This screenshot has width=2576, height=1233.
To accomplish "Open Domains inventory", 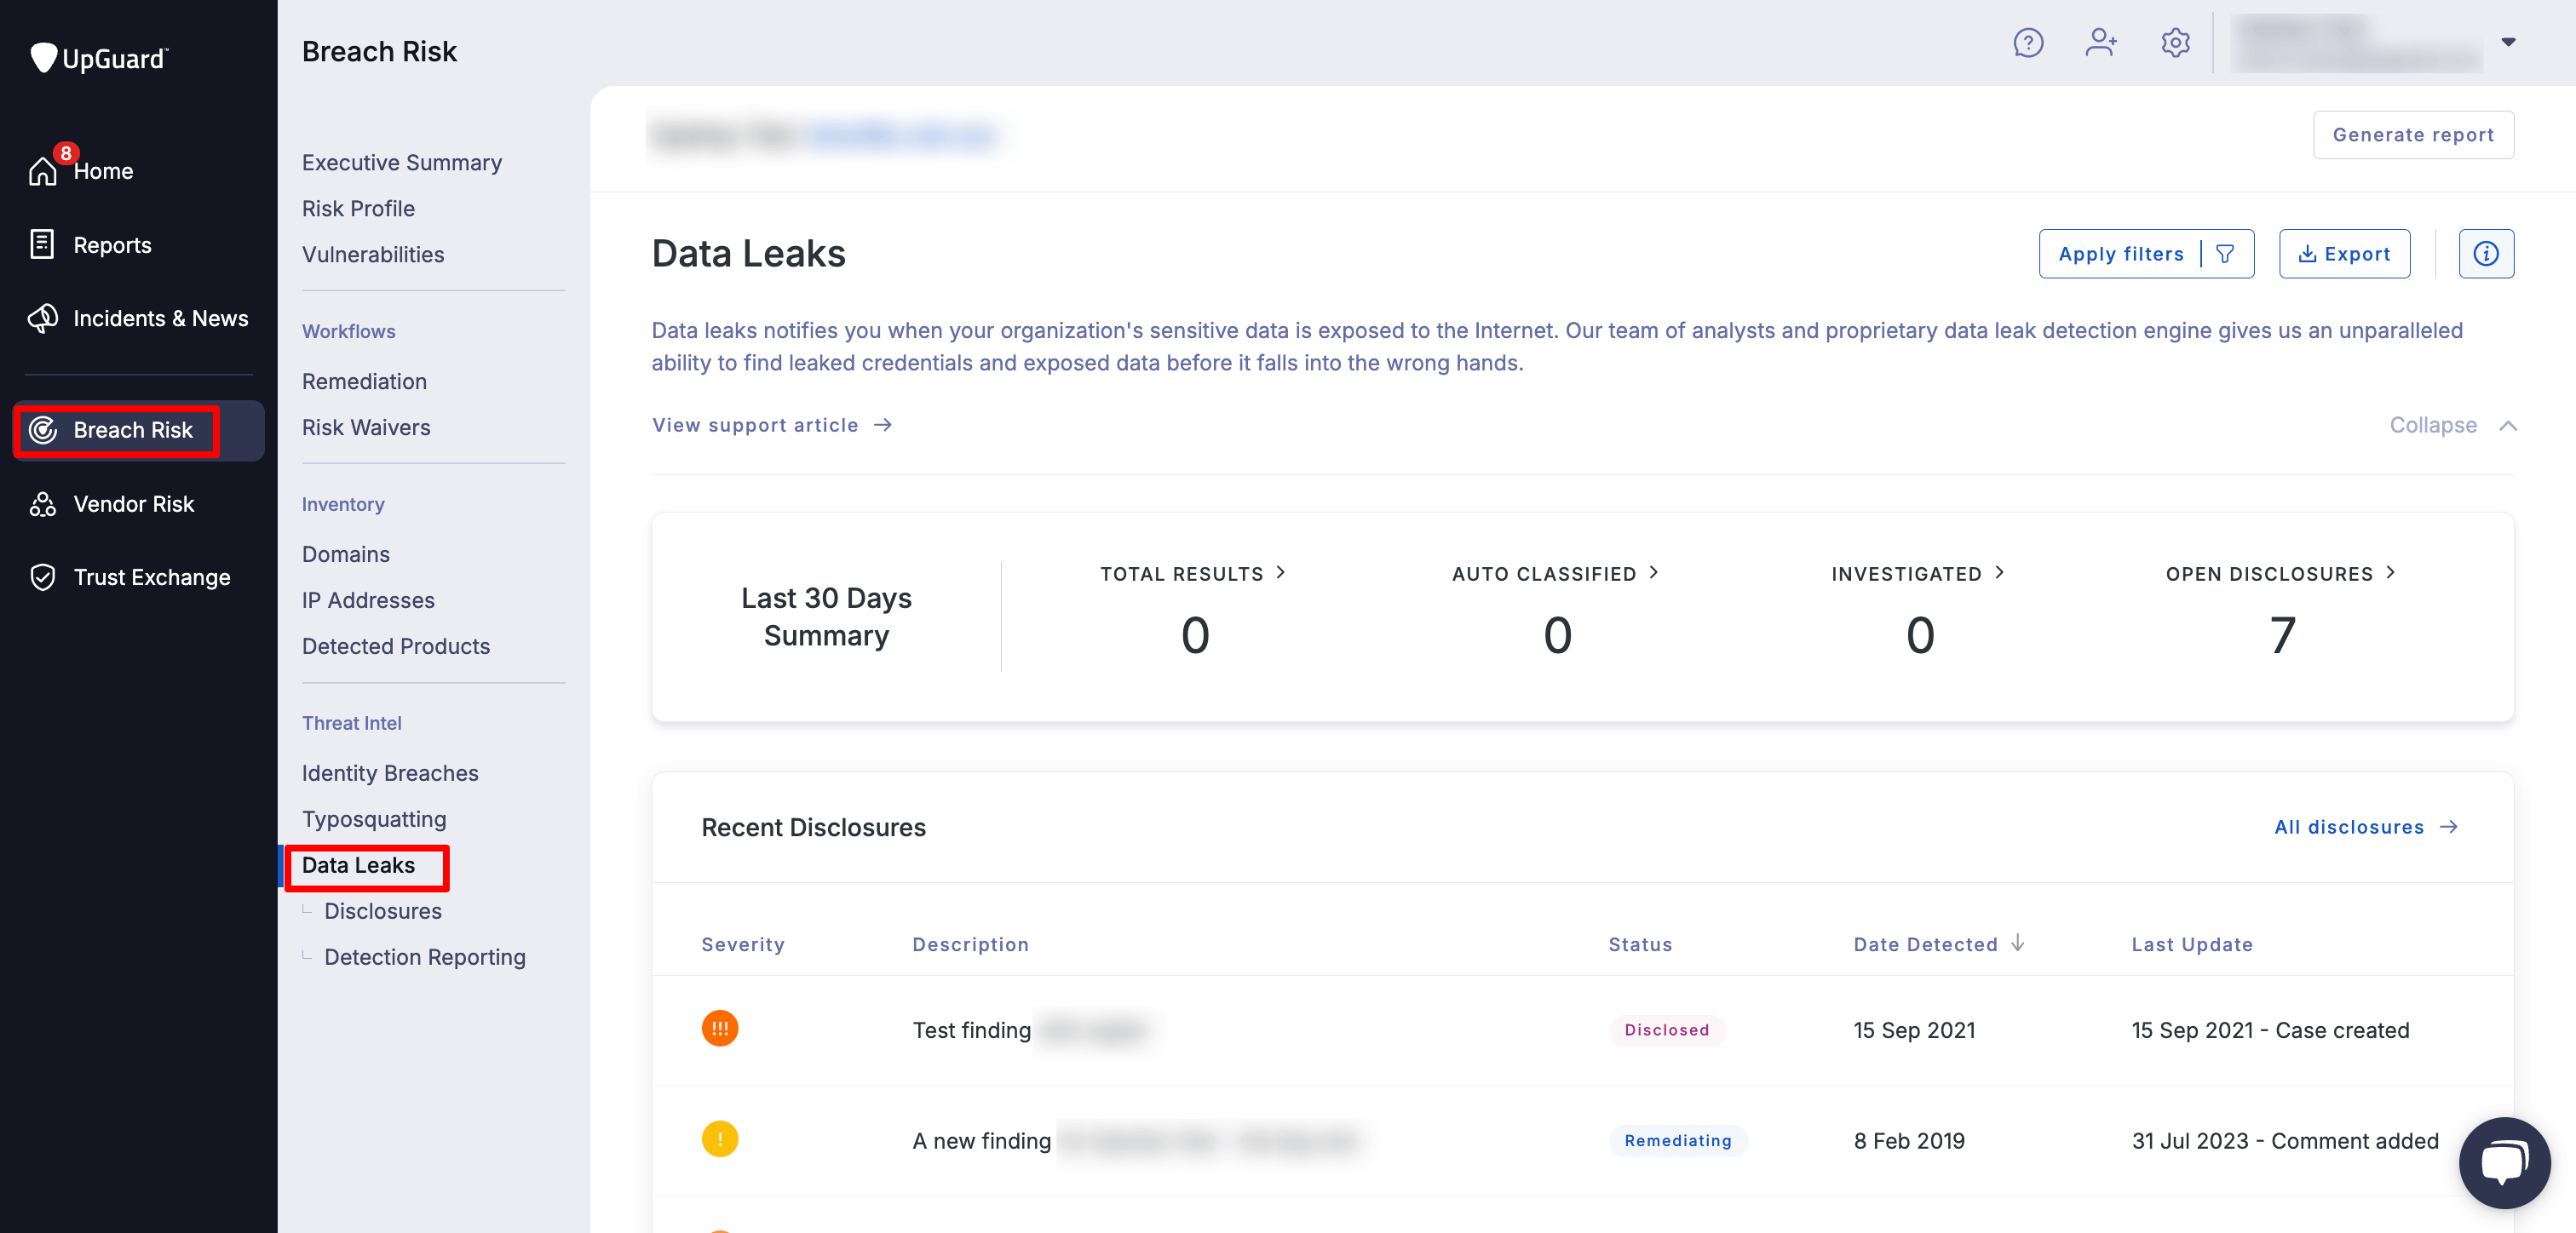I will (x=345, y=554).
